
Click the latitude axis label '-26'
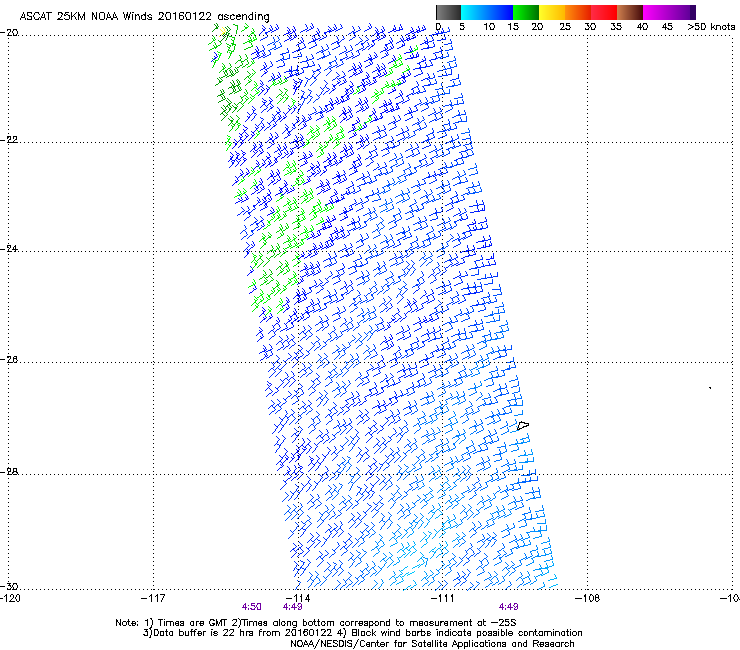[9, 360]
